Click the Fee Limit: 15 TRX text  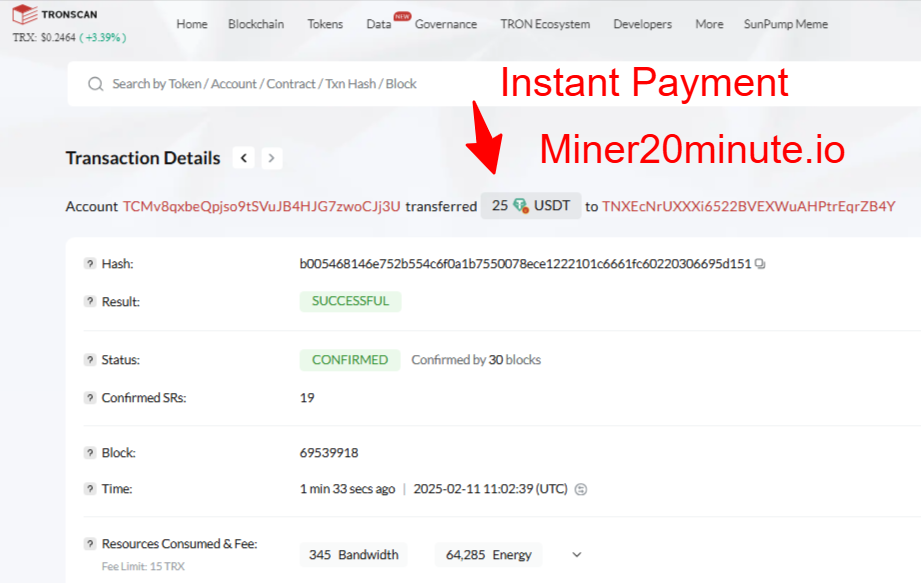tap(143, 567)
